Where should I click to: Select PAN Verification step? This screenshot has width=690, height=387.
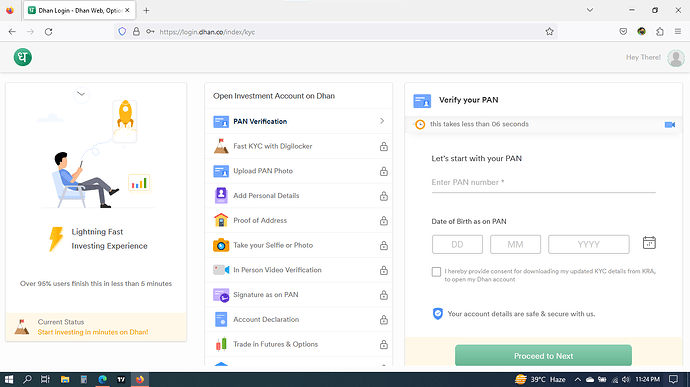tap(299, 121)
